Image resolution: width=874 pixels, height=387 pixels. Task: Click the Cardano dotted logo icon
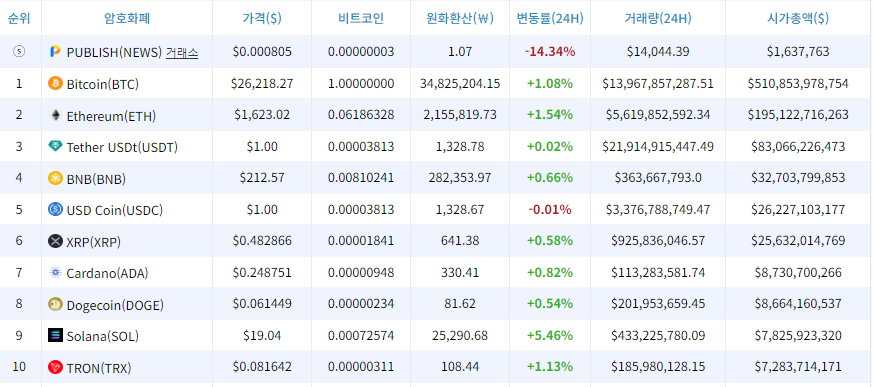55,273
